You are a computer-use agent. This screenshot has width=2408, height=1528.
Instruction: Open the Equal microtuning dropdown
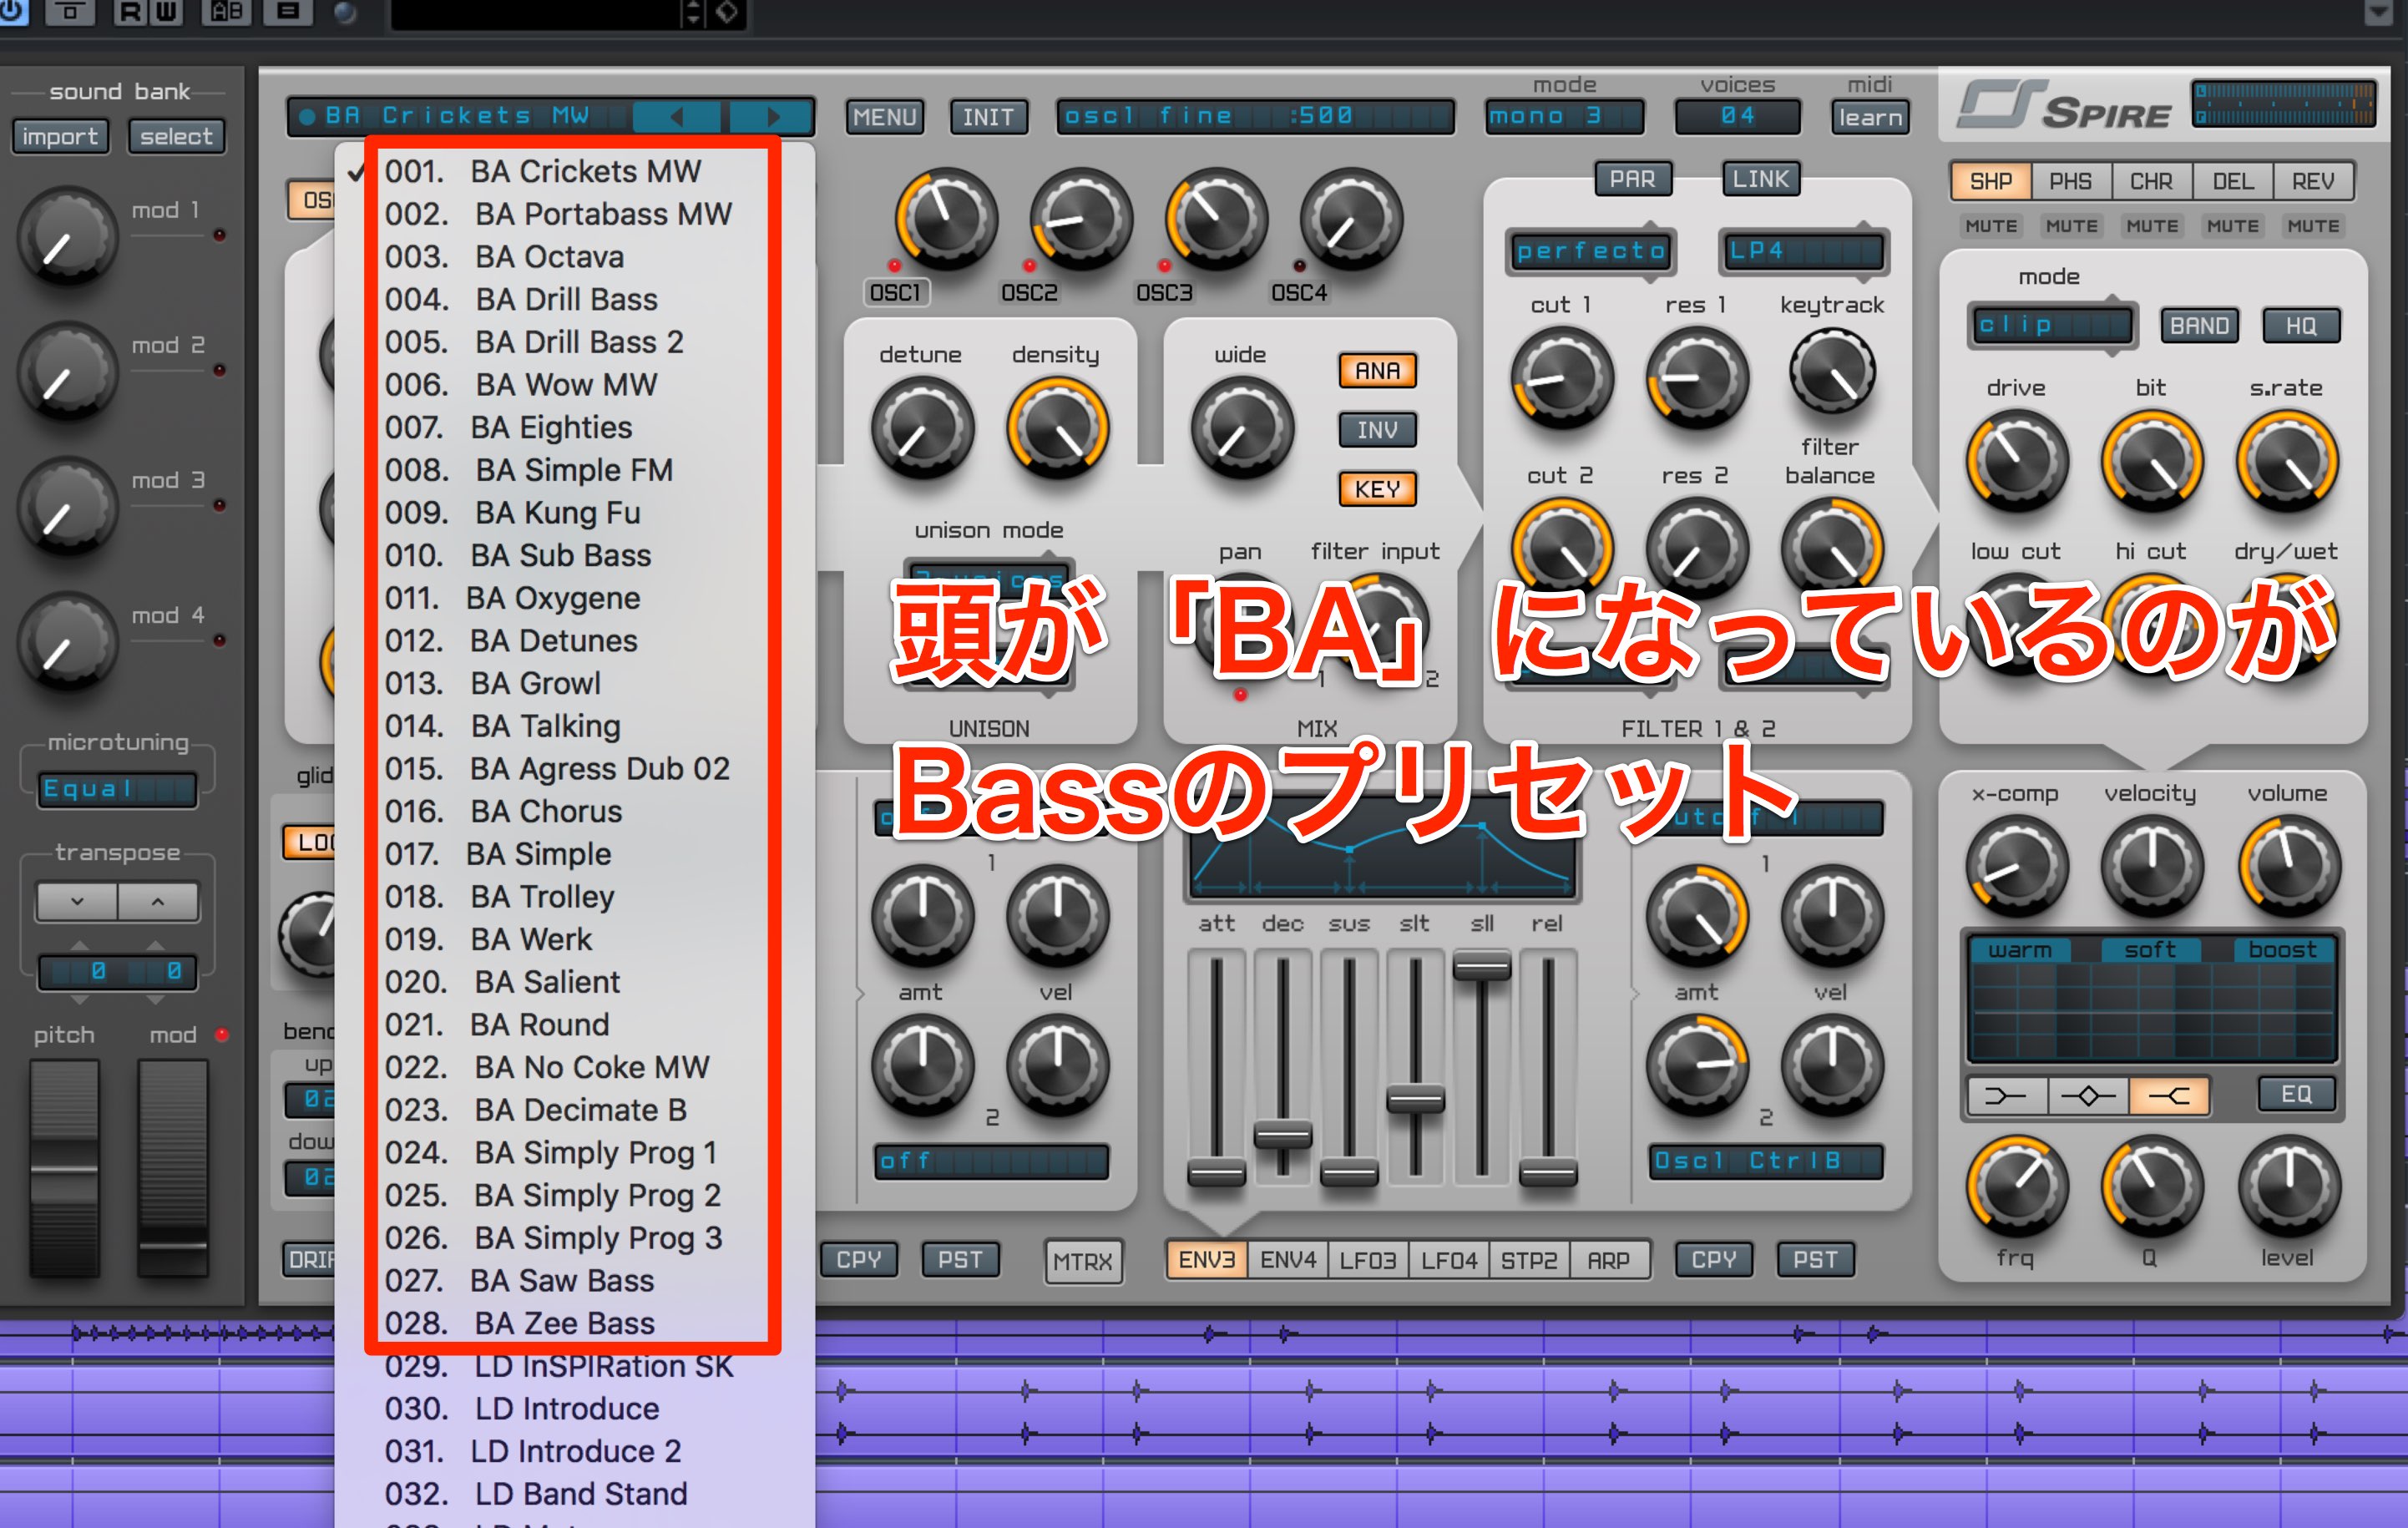pos(117,789)
